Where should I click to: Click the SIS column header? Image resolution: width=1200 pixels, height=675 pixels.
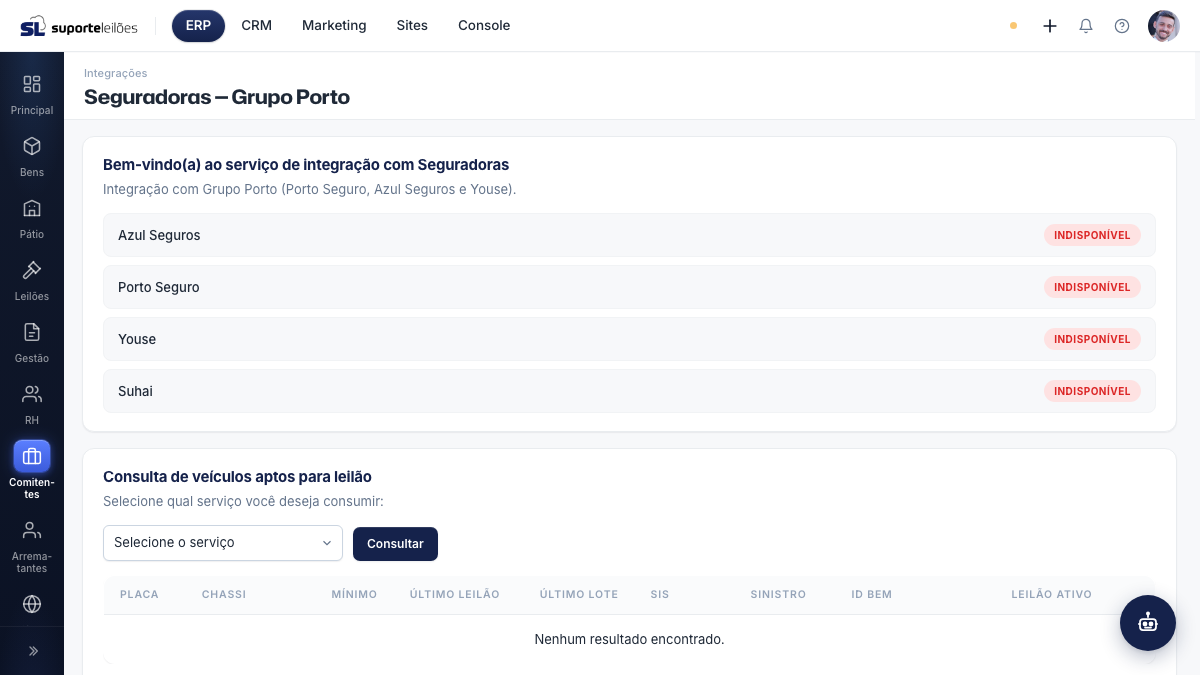point(659,594)
